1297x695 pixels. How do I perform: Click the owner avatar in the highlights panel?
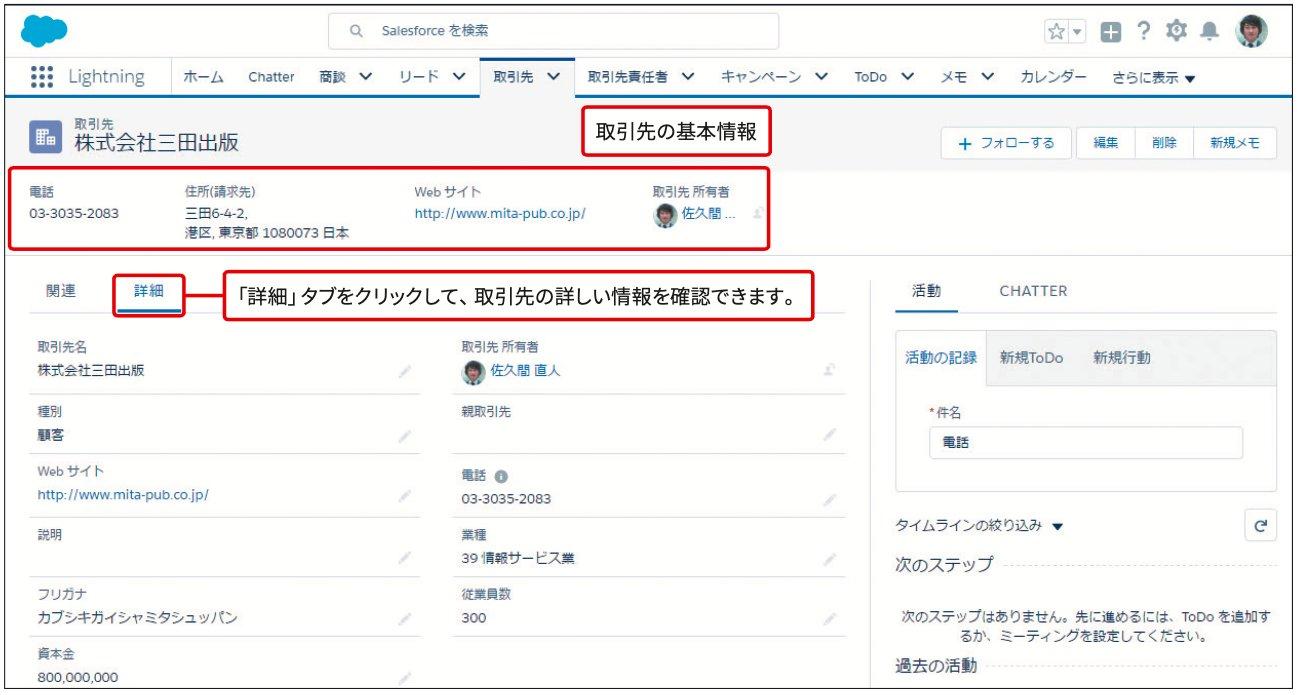(665, 214)
